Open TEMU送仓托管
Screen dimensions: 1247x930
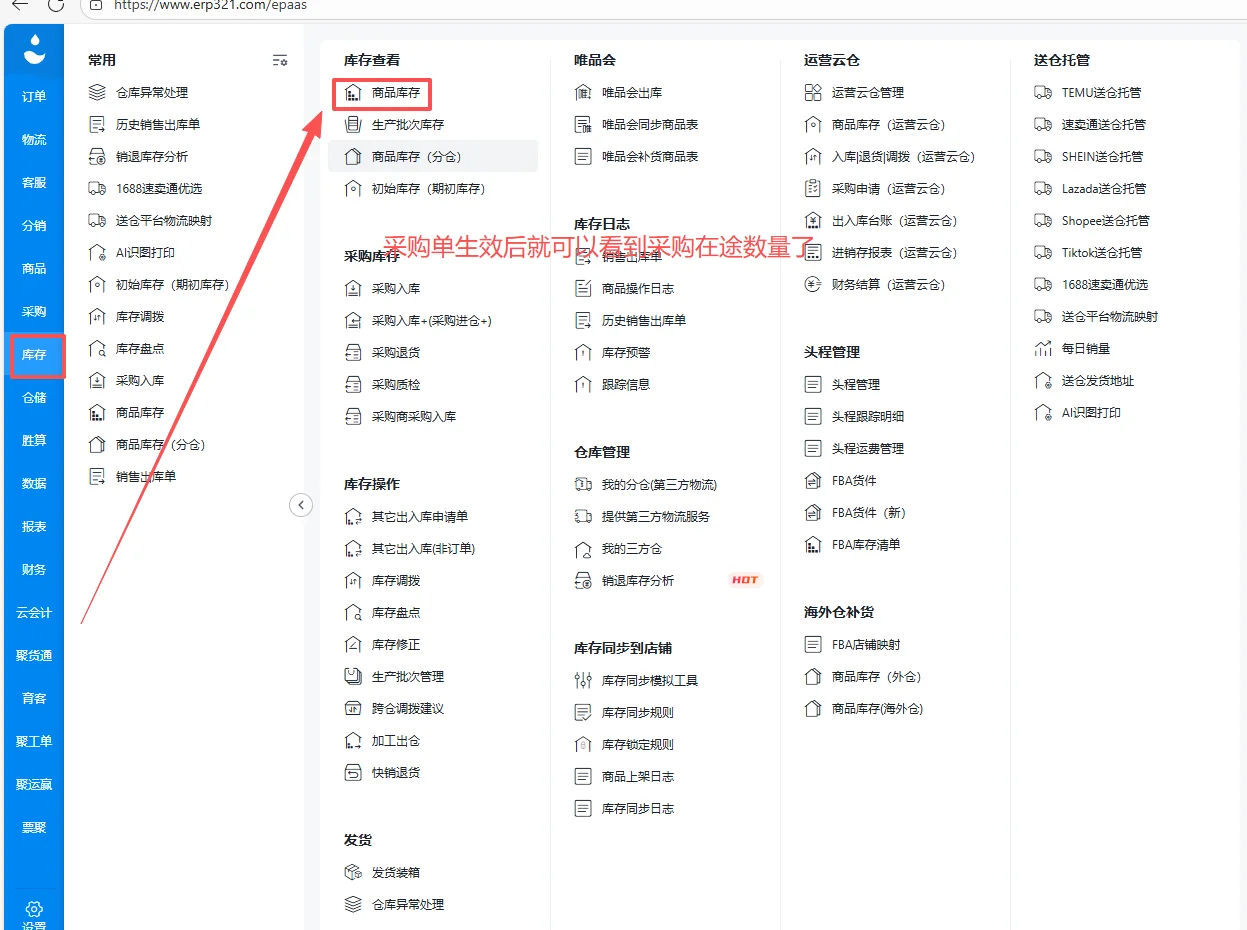(x=1101, y=93)
